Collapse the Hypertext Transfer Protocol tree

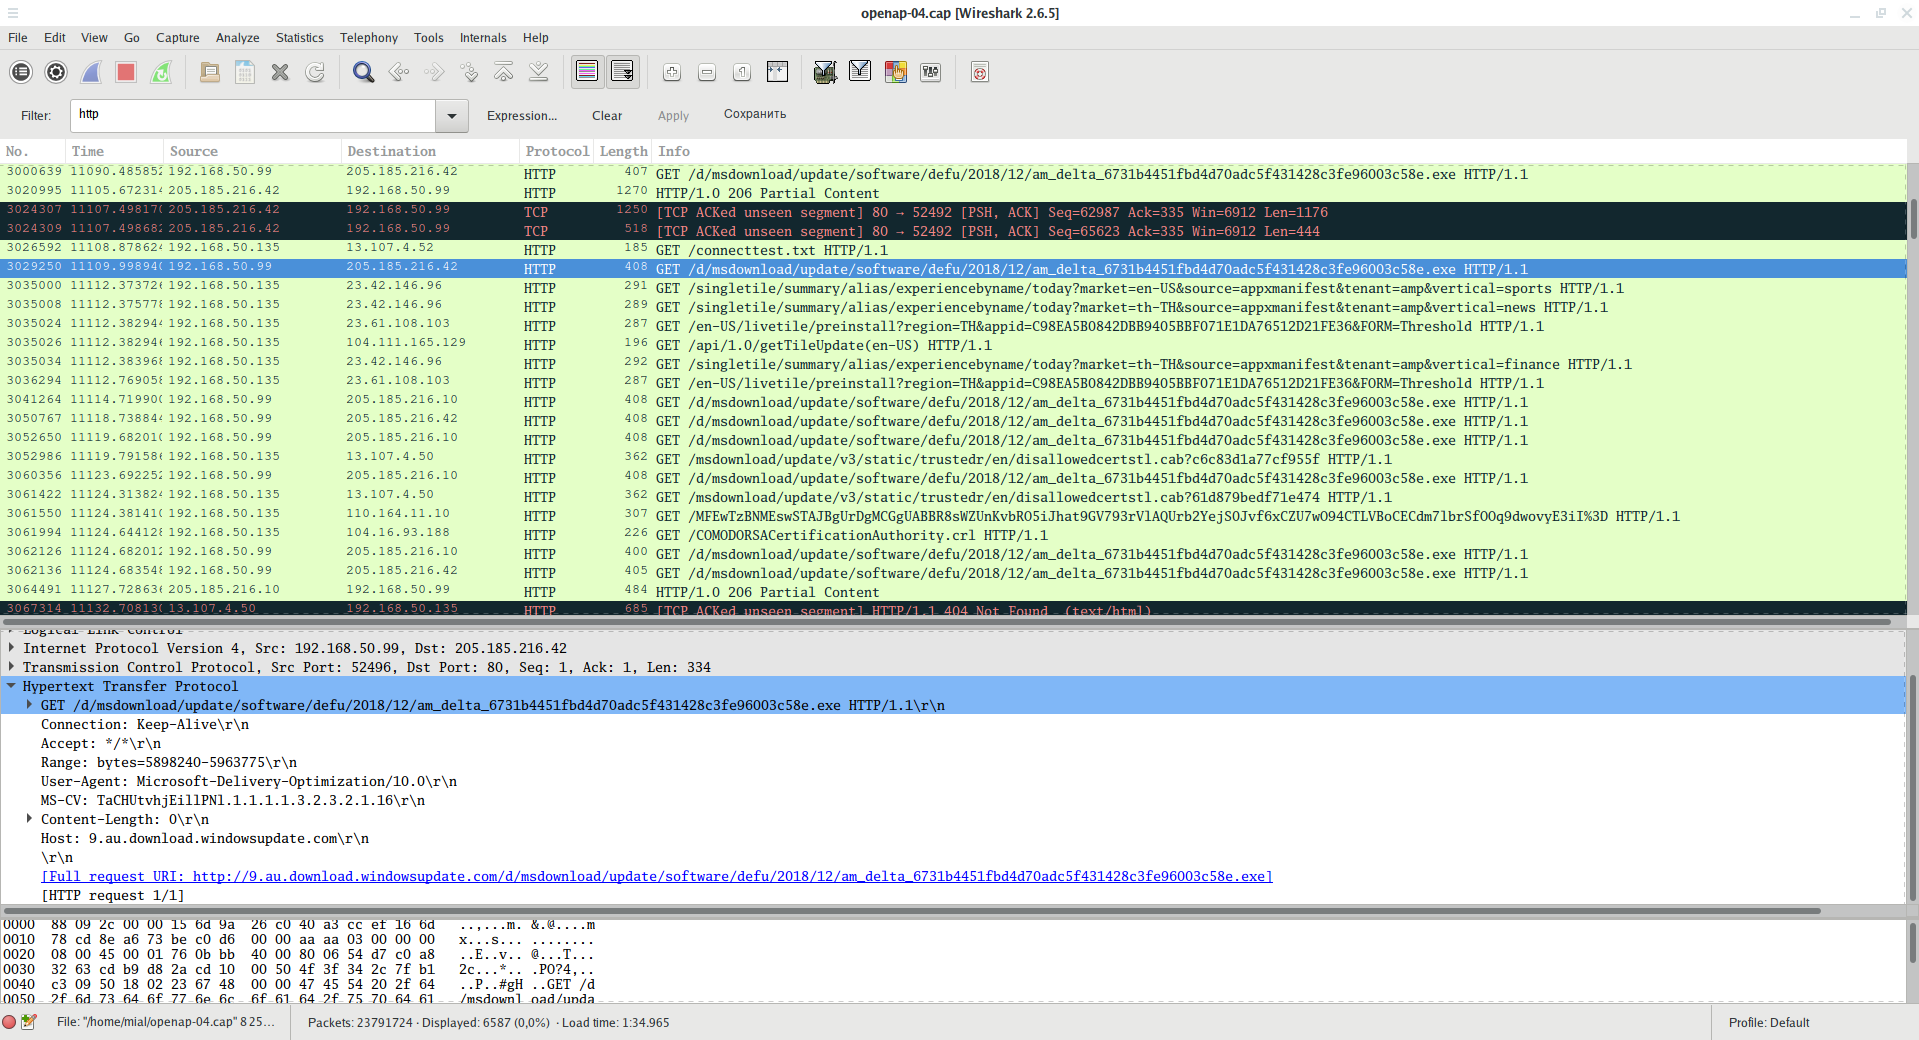[x=12, y=686]
